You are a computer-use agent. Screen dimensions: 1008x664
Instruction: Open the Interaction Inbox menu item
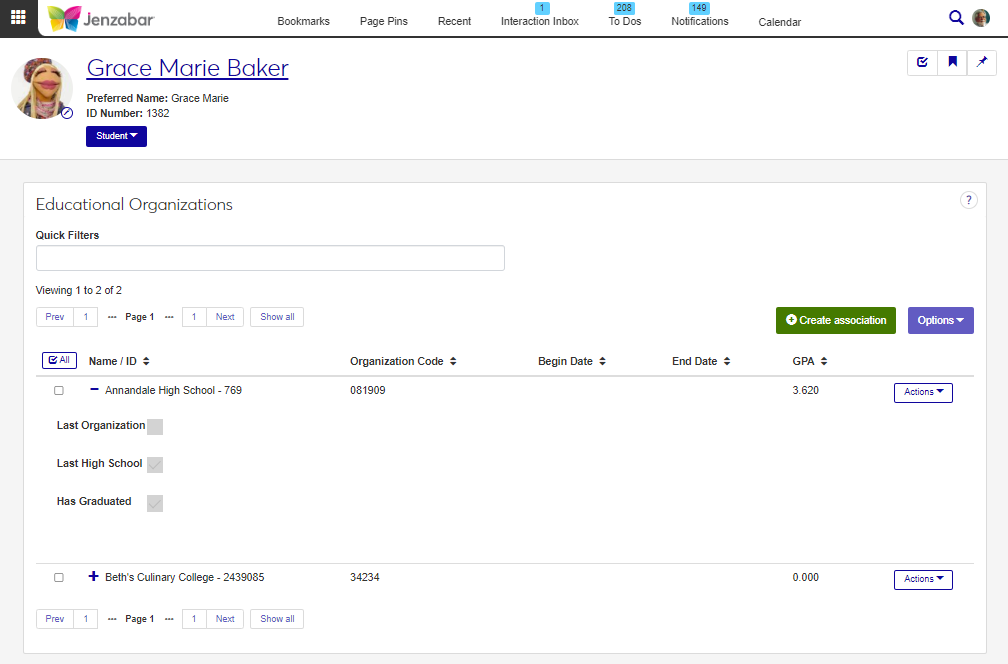point(539,21)
